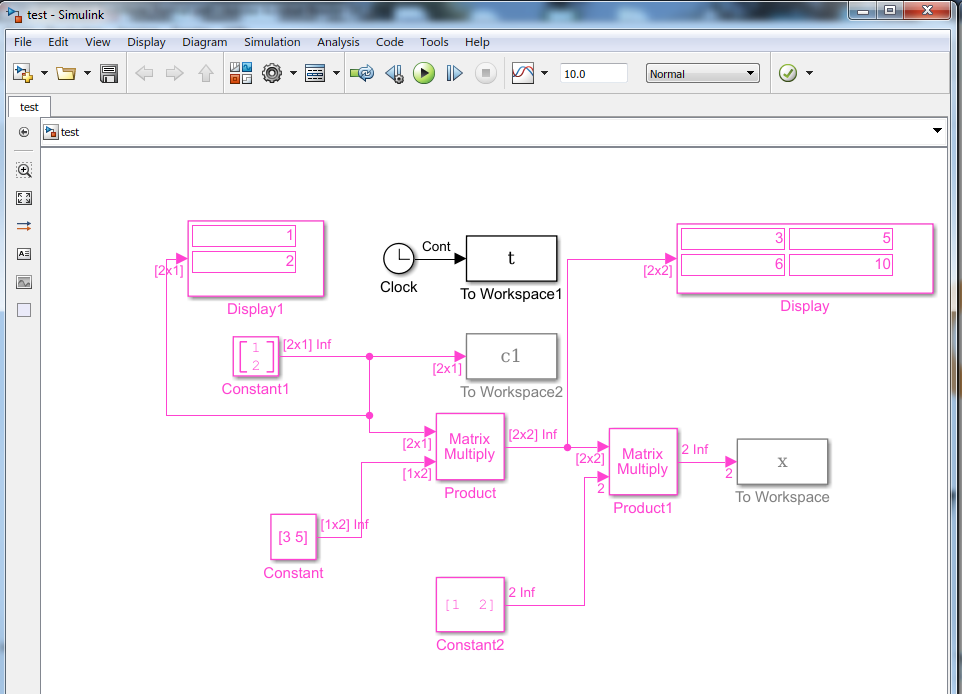Open the Diagram menu

pyautogui.click(x=204, y=42)
